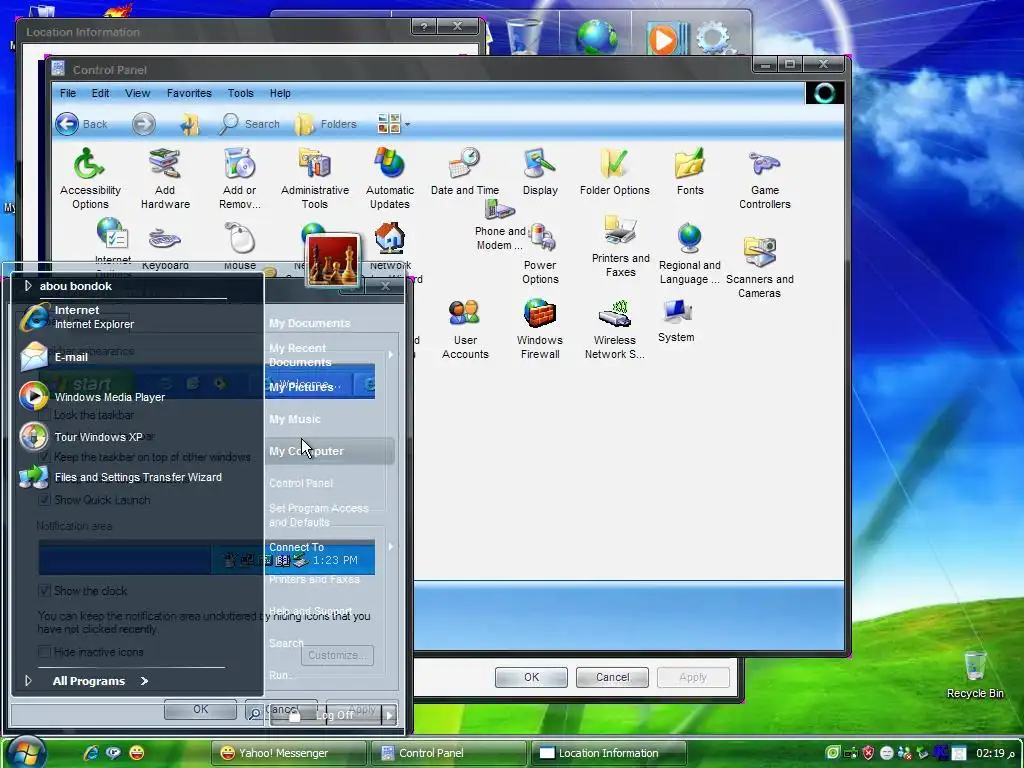
Task: Toggle Hide inactive icons checkbox
Action: coord(44,651)
